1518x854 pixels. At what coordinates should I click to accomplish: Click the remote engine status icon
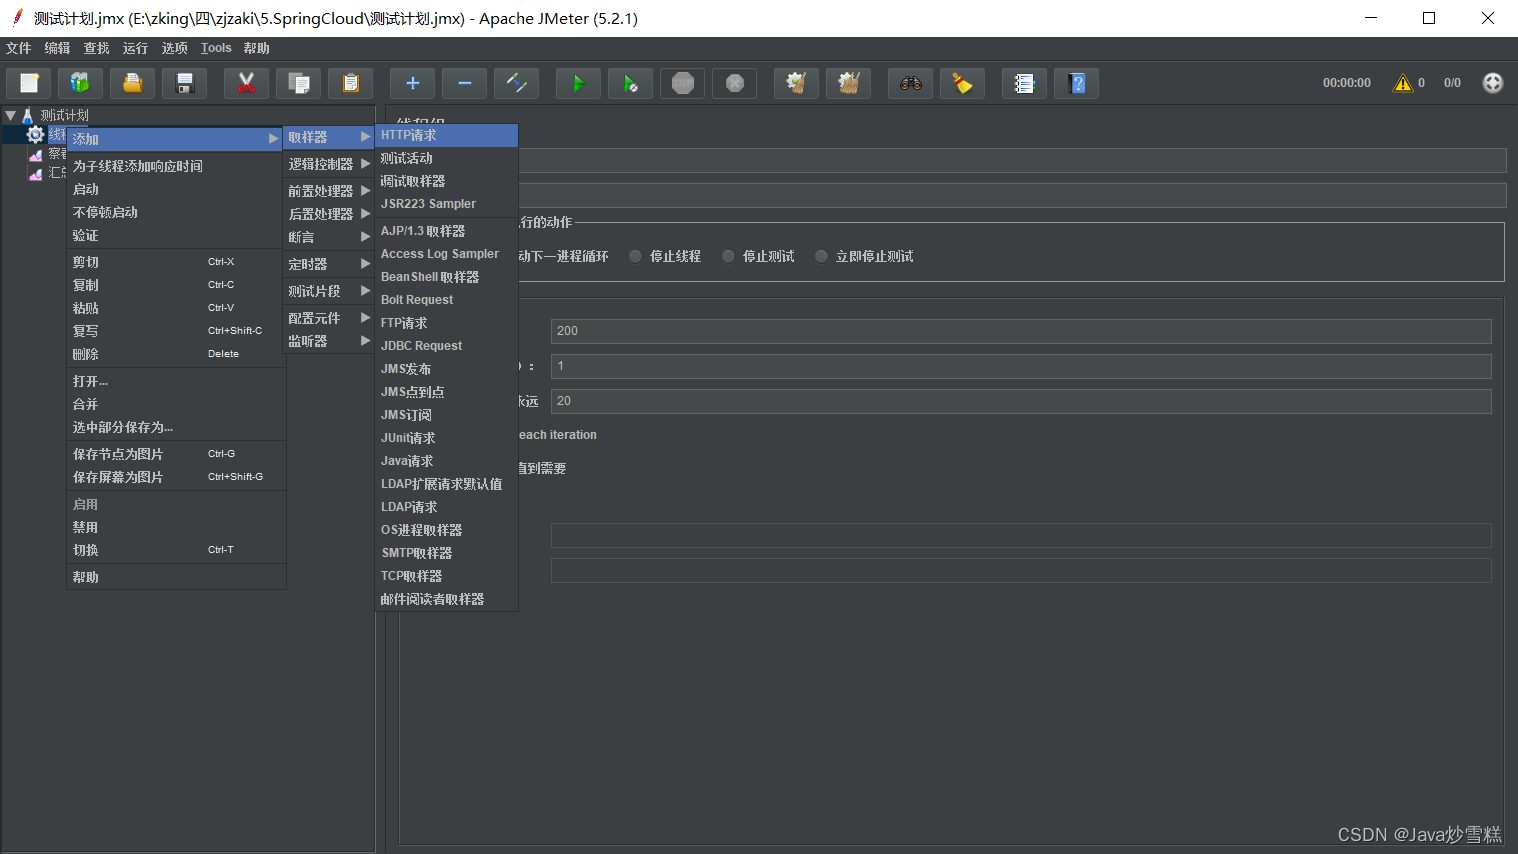pos(1493,83)
